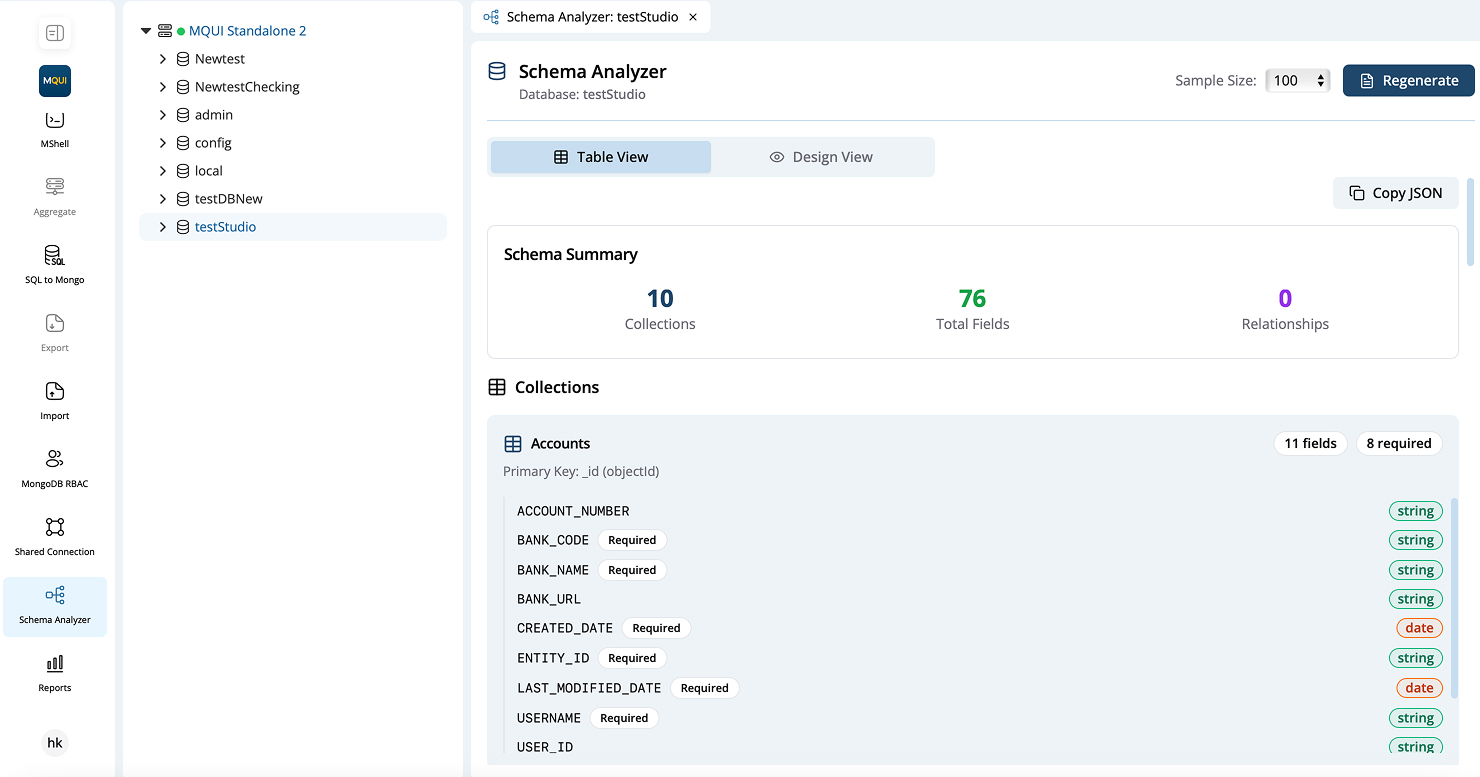Collapse the MQUI Standalone 2 connection
This screenshot has height=777, width=1480.
tap(146, 30)
